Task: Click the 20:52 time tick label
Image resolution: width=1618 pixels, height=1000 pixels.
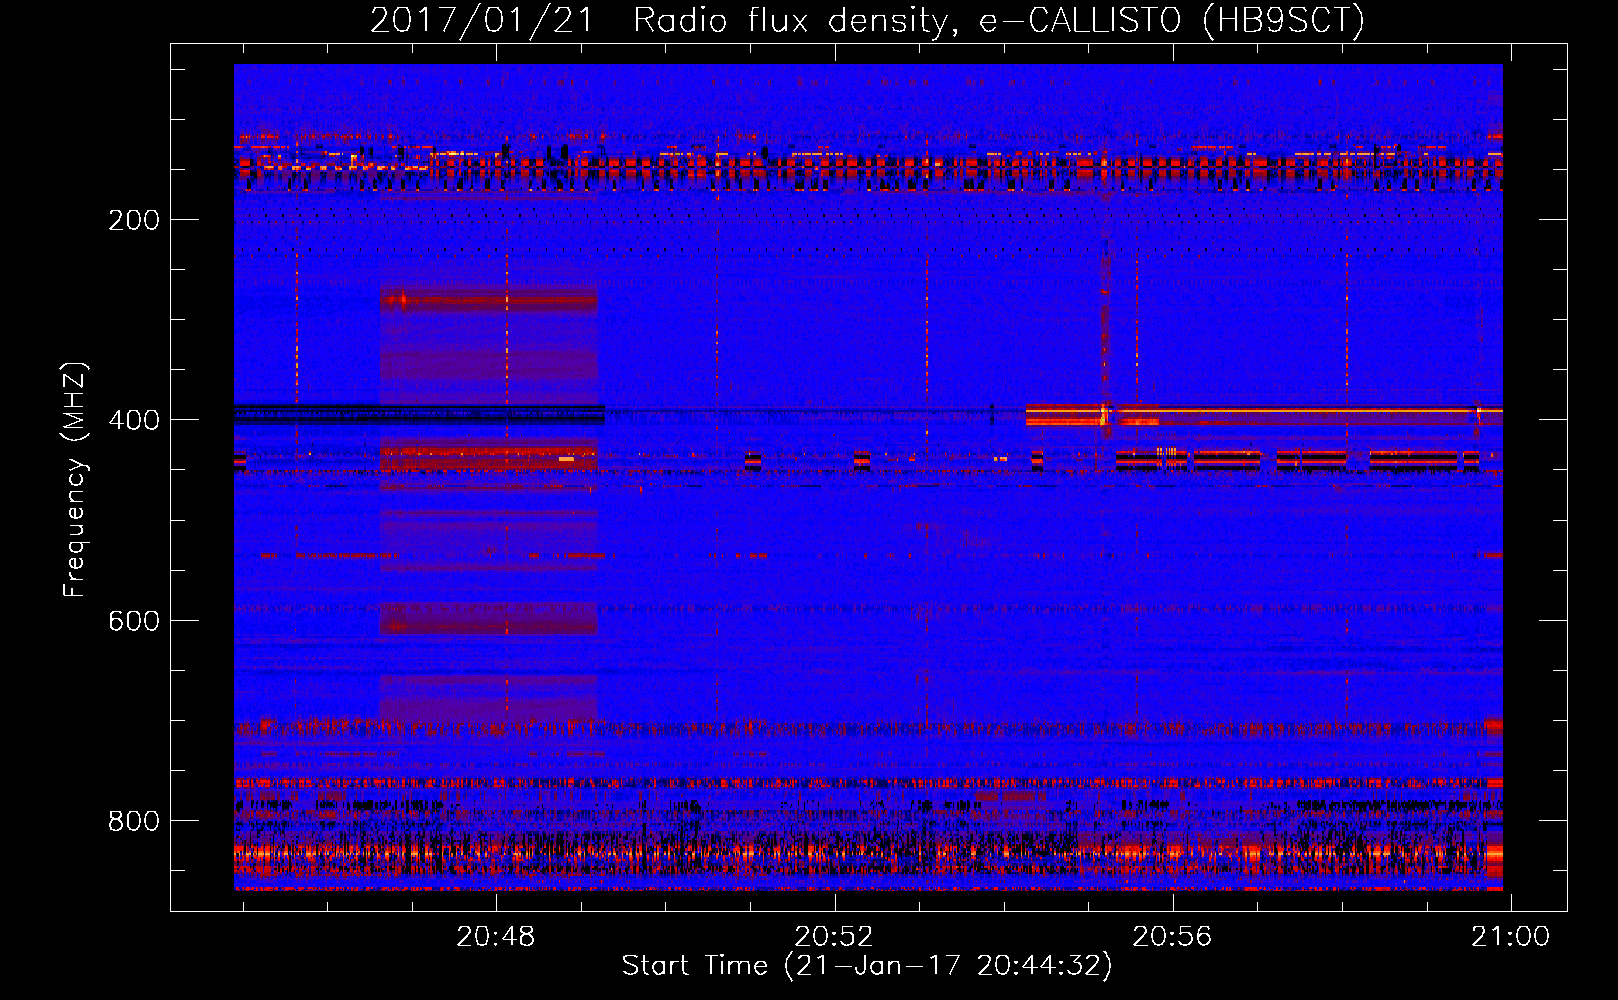Action: coord(834,937)
